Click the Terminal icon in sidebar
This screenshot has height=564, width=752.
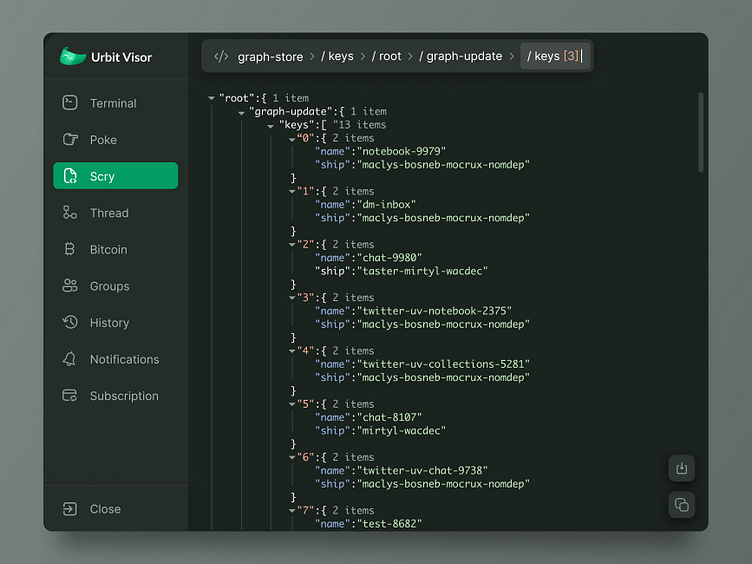point(70,103)
